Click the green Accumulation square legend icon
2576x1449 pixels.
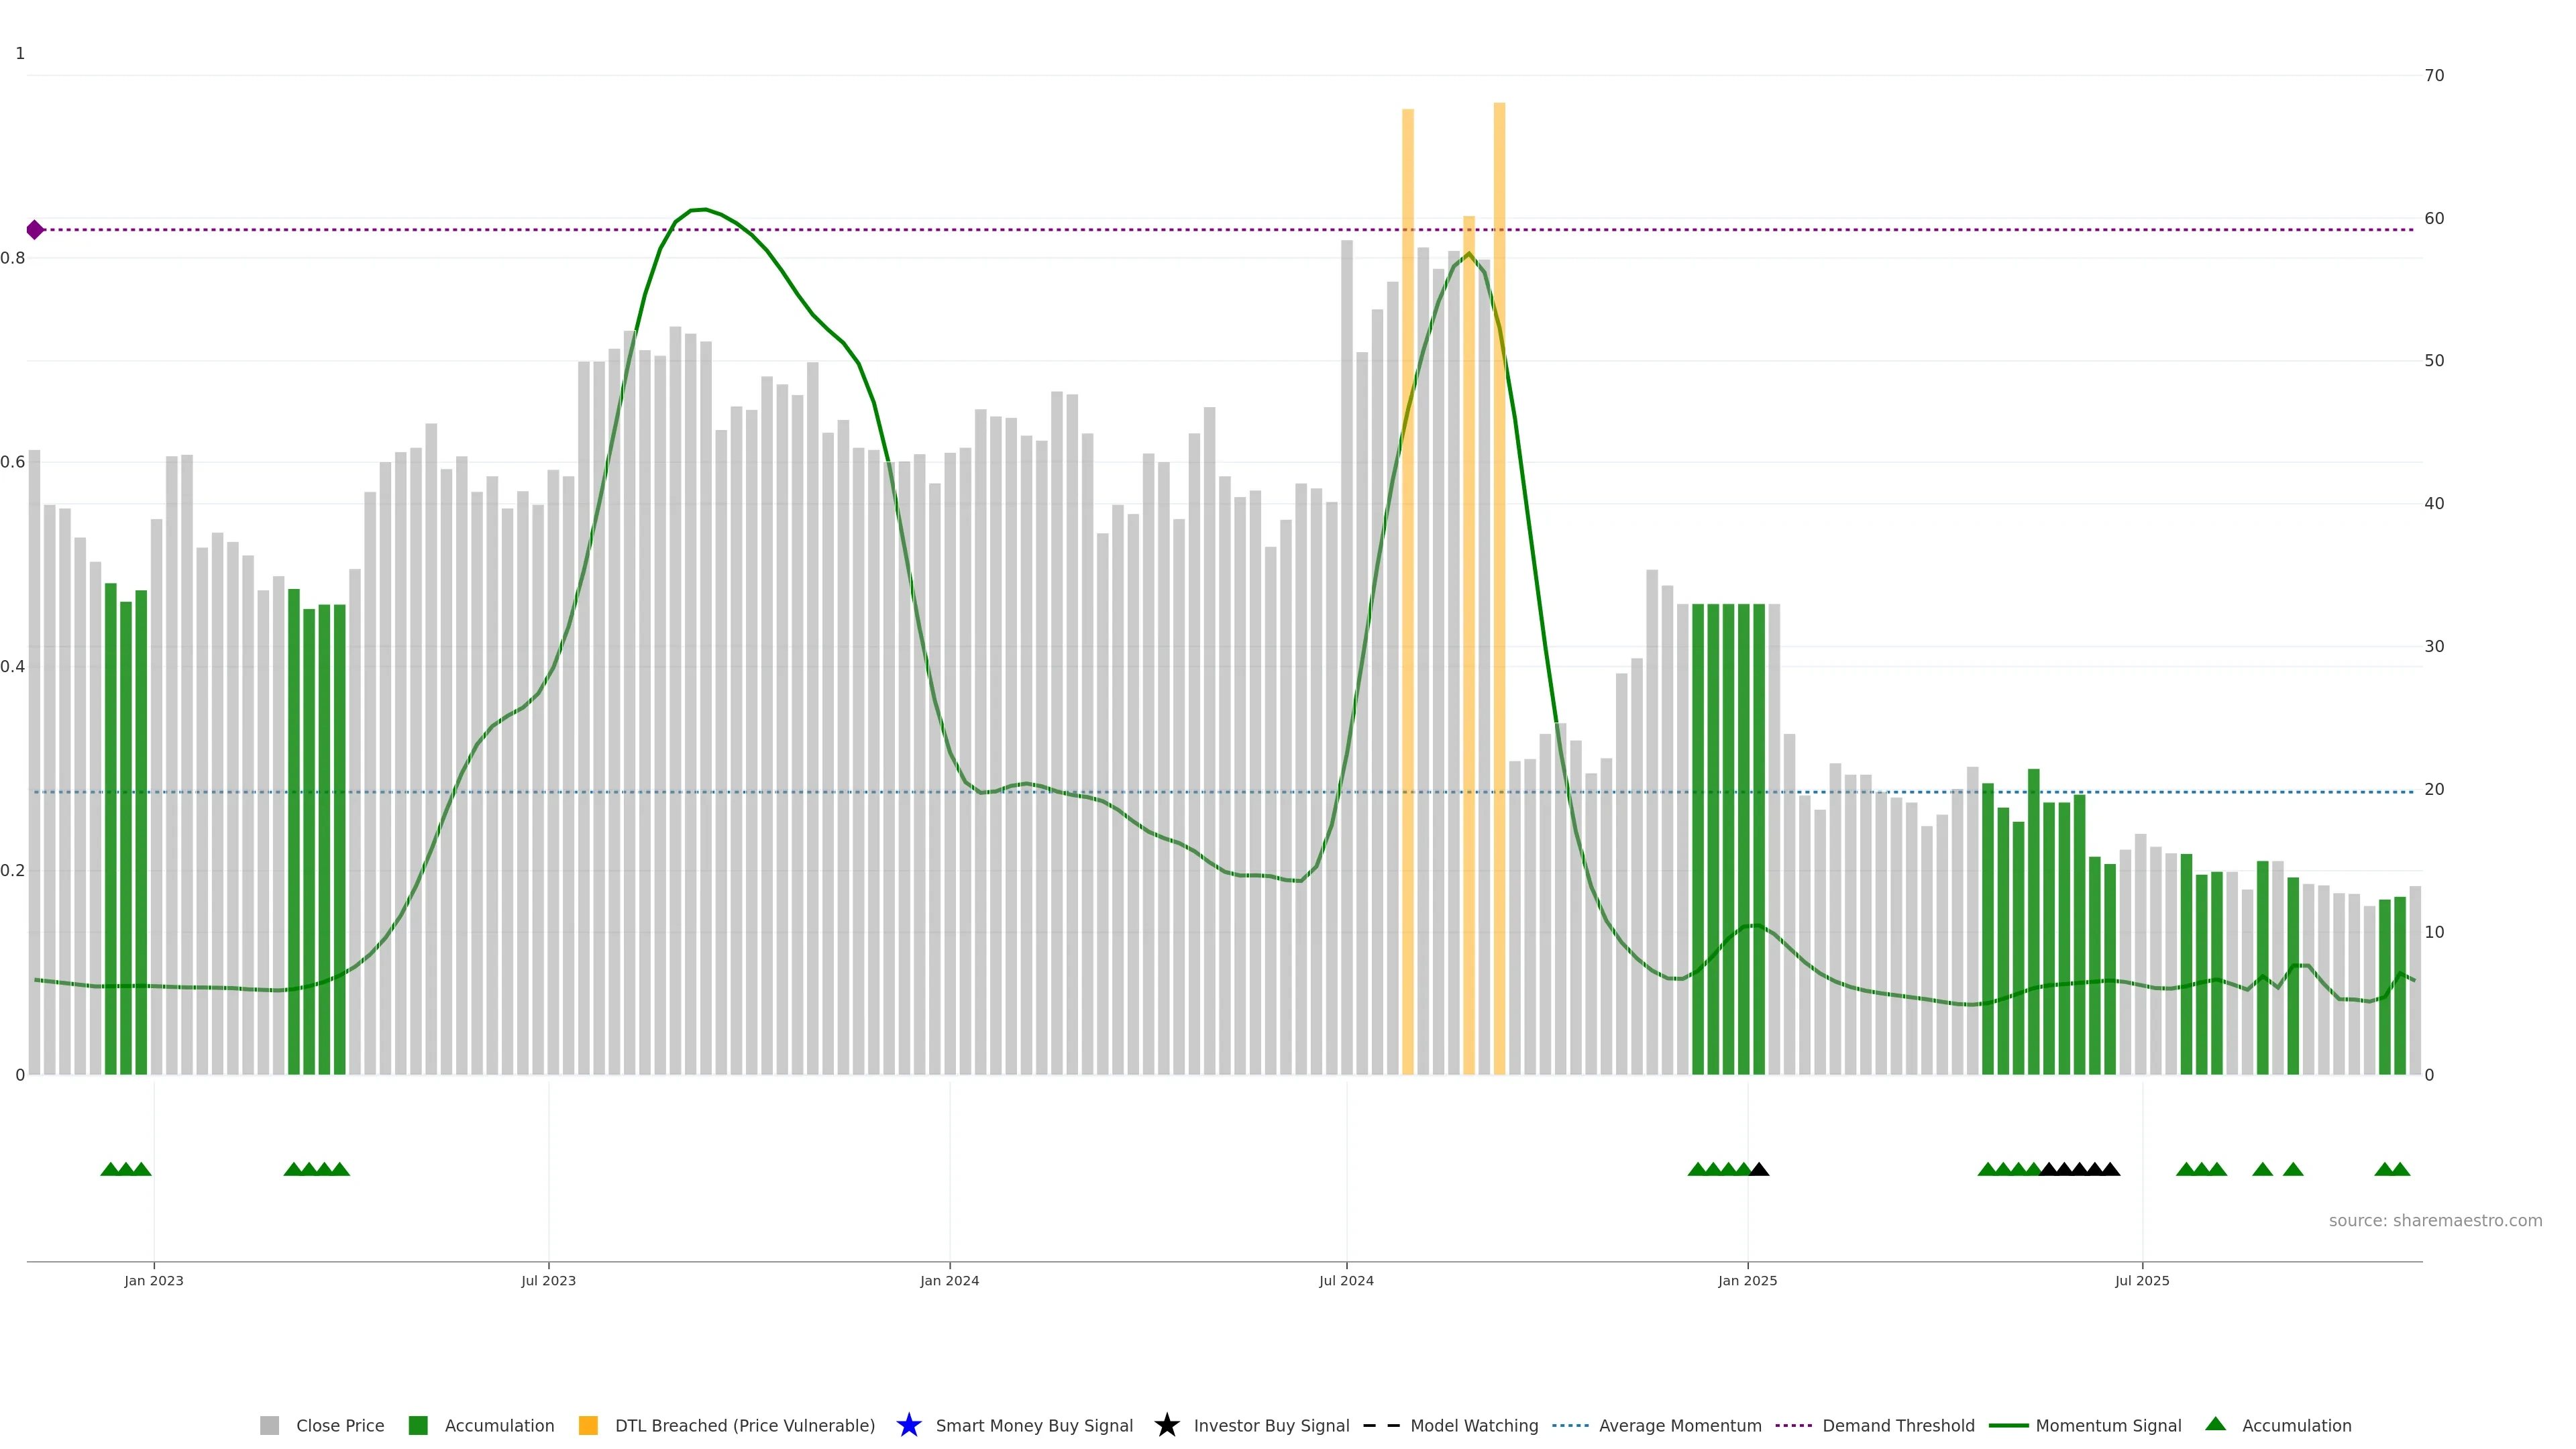click(x=418, y=1425)
